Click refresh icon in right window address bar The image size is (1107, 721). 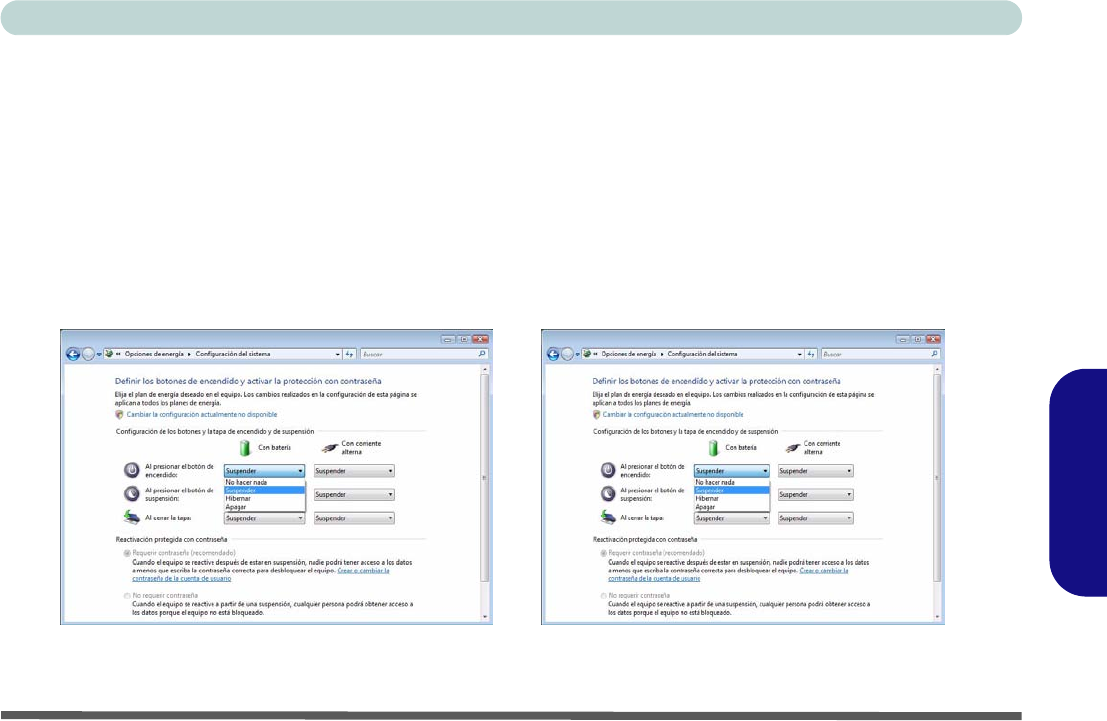[810, 354]
